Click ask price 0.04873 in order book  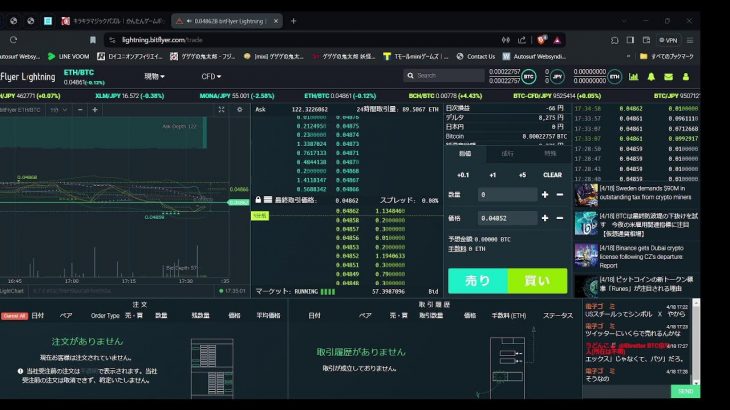point(347,144)
